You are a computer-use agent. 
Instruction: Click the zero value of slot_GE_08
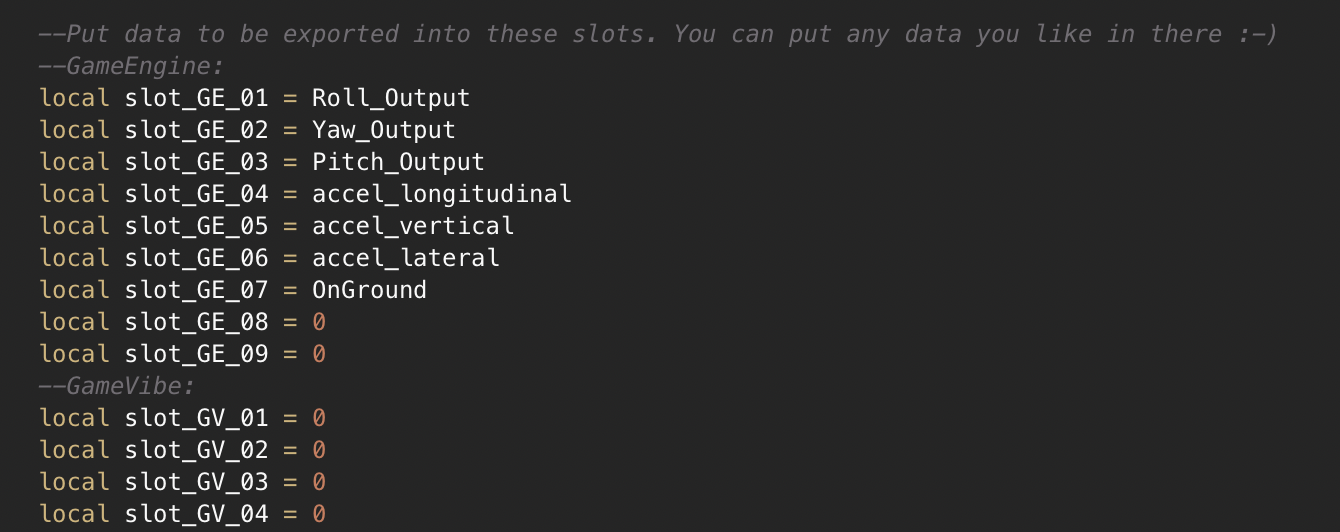[x=319, y=322]
